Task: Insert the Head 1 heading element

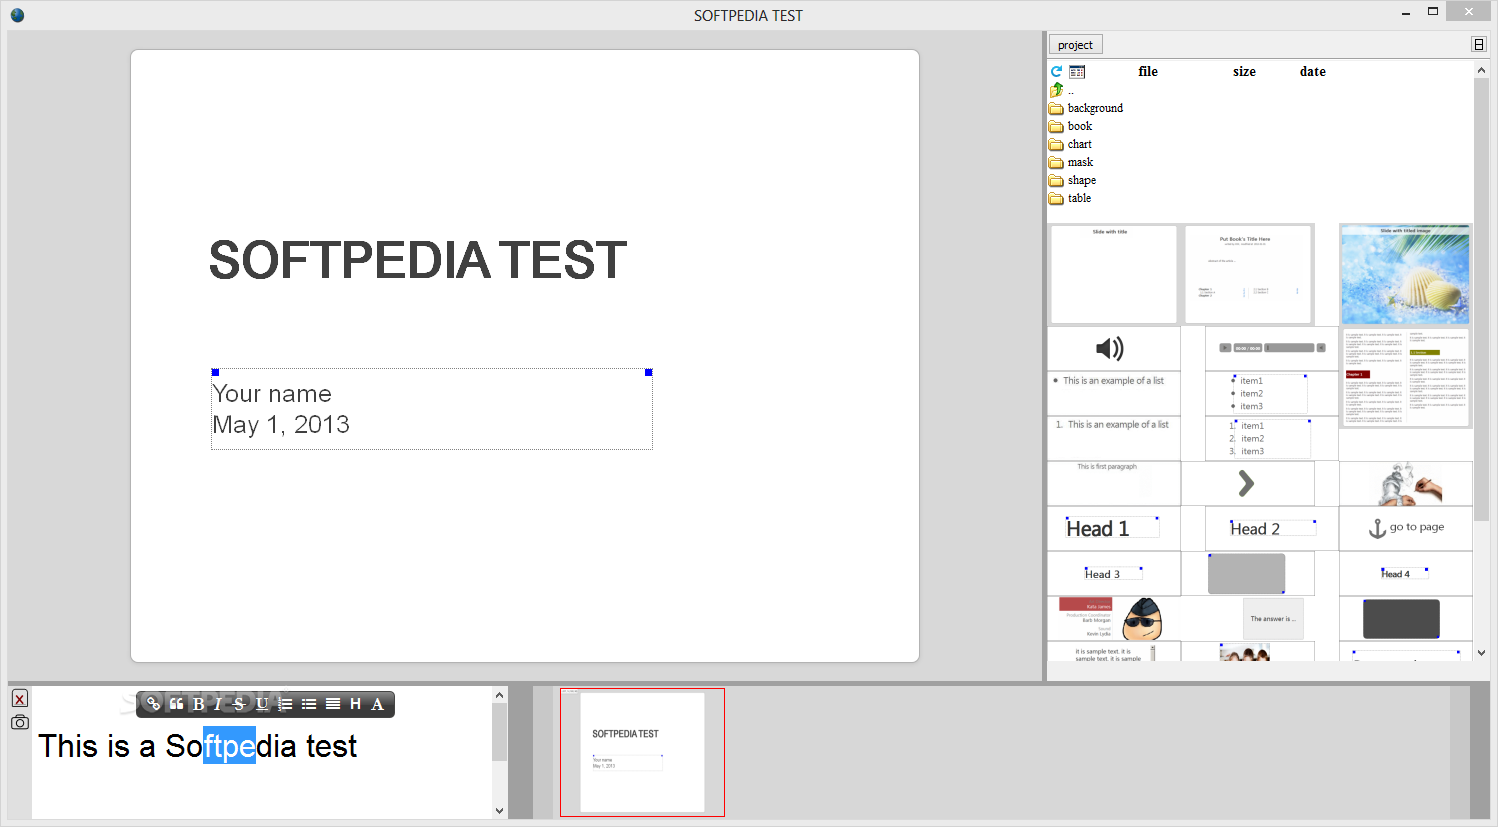Action: click(x=1113, y=528)
